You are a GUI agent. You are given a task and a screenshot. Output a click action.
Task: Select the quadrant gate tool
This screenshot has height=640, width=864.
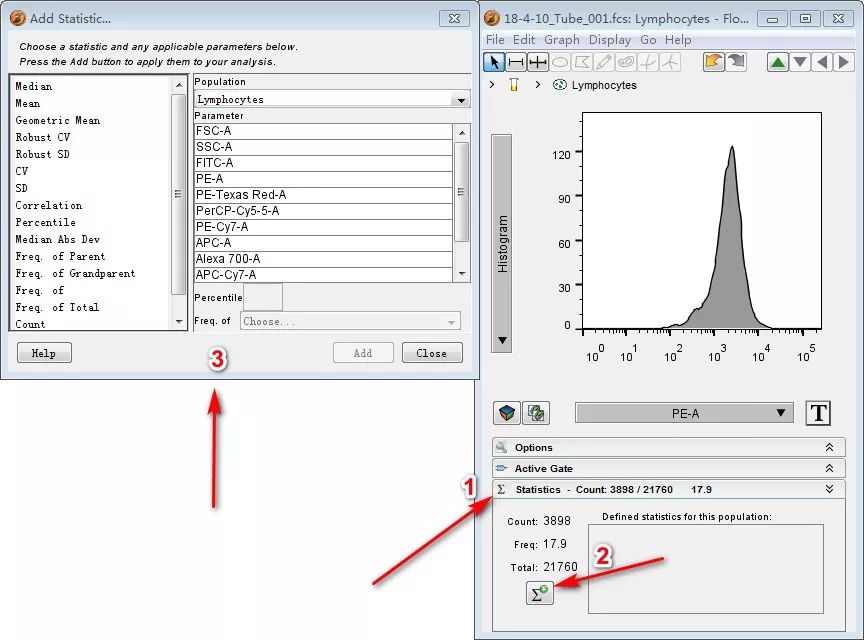(x=648, y=62)
